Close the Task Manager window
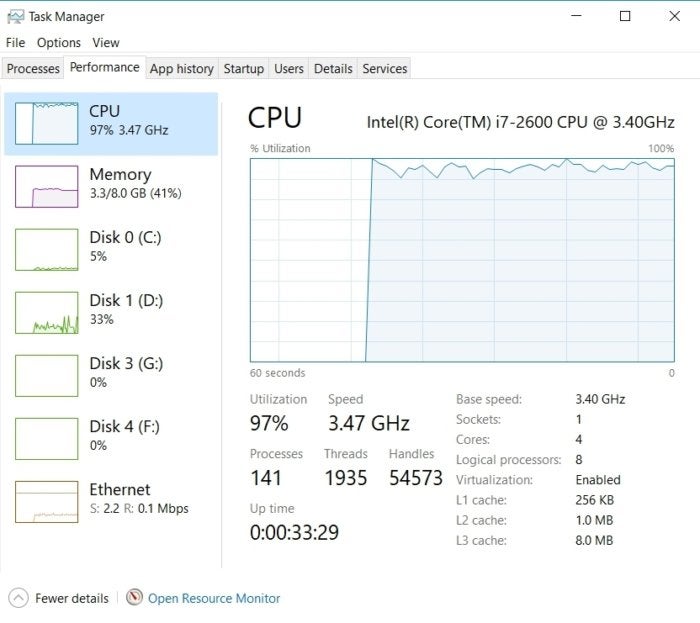The height and width of the screenshot is (623, 700). (x=674, y=17)
